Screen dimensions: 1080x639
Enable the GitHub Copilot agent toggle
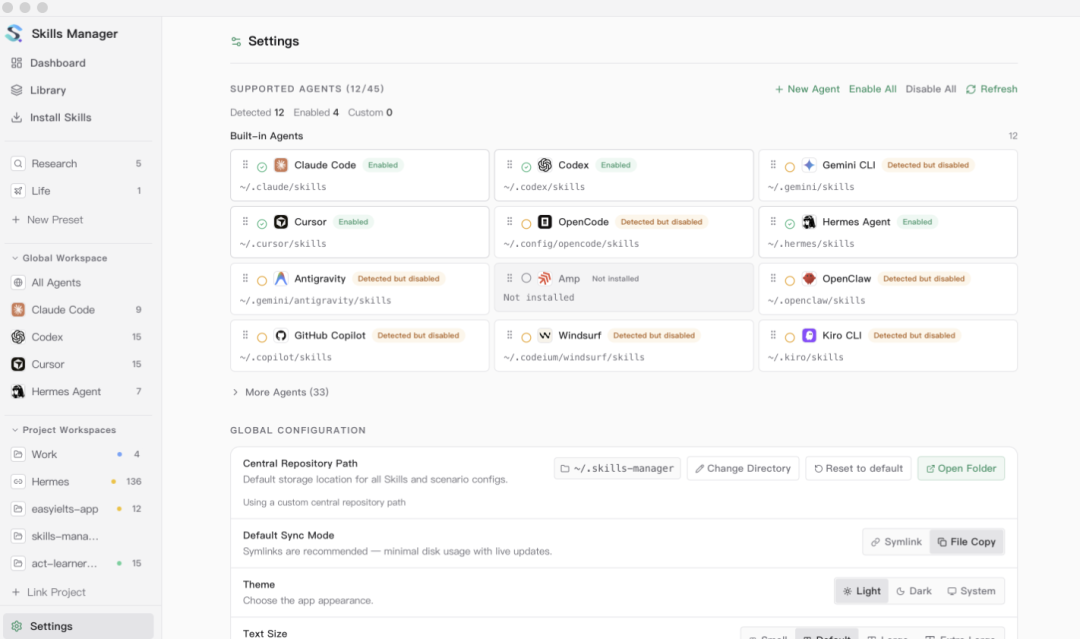pos(262,337)
